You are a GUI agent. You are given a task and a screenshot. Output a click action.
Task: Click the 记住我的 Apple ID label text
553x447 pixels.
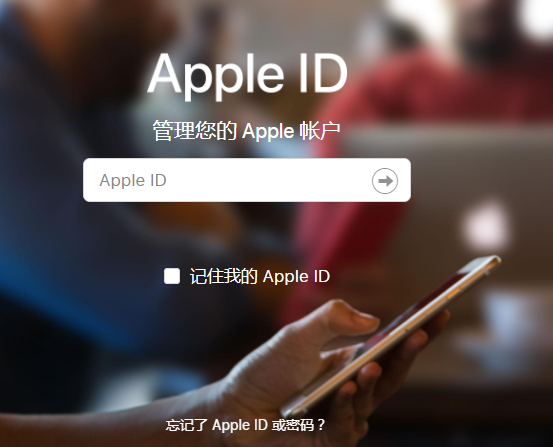pyautogui.click(x=260, y=276)
